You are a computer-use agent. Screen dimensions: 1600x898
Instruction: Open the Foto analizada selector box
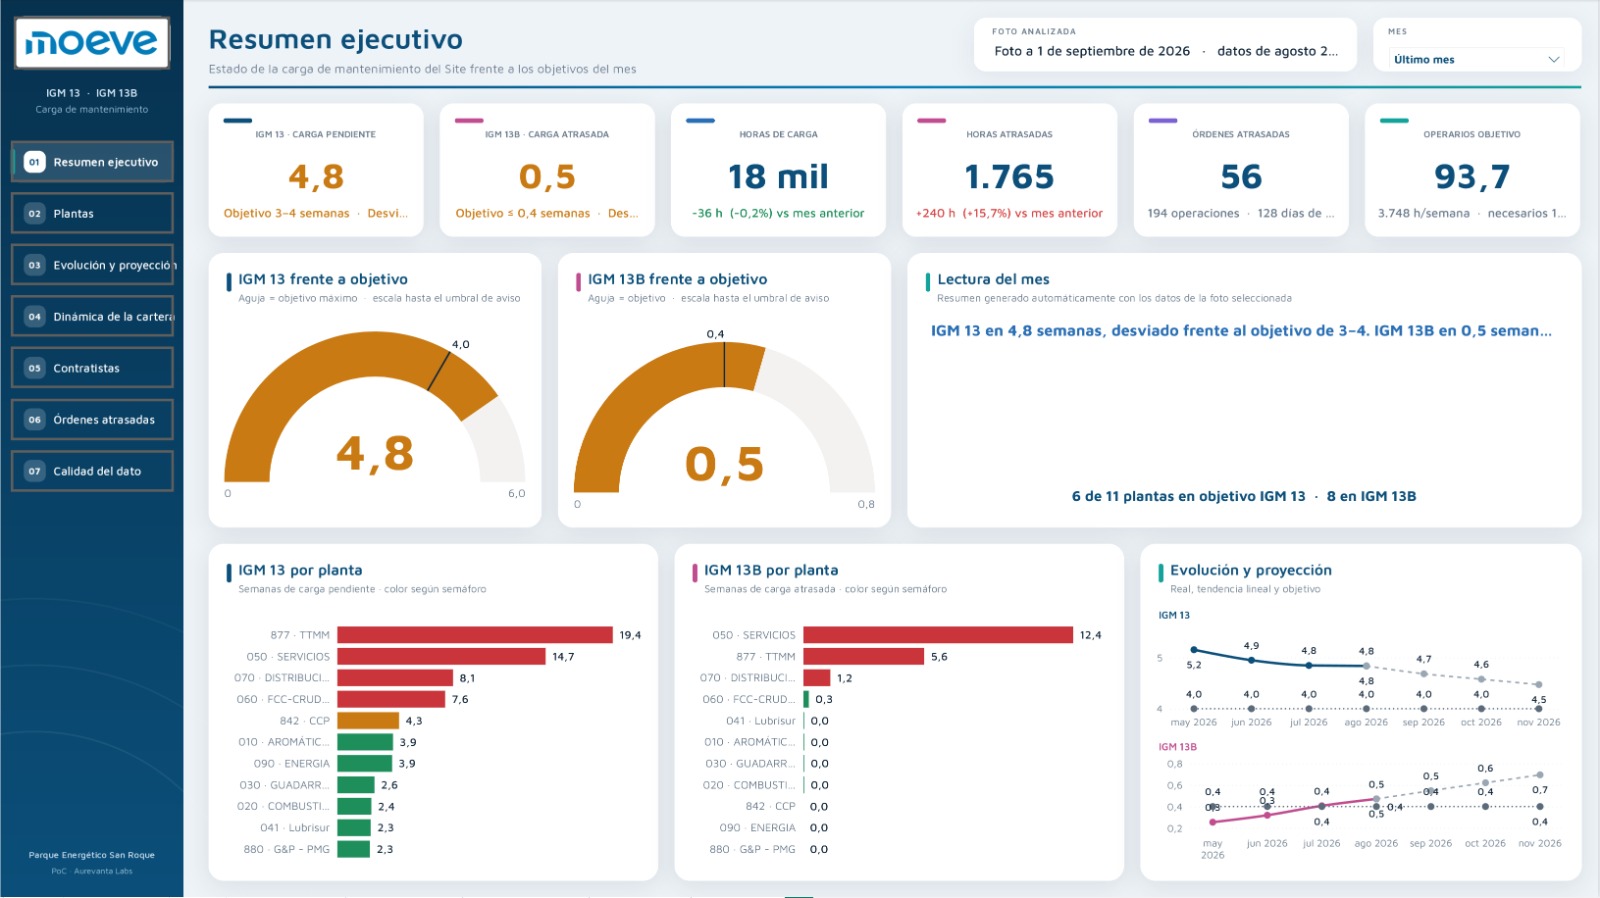[x=1165, y=44]
